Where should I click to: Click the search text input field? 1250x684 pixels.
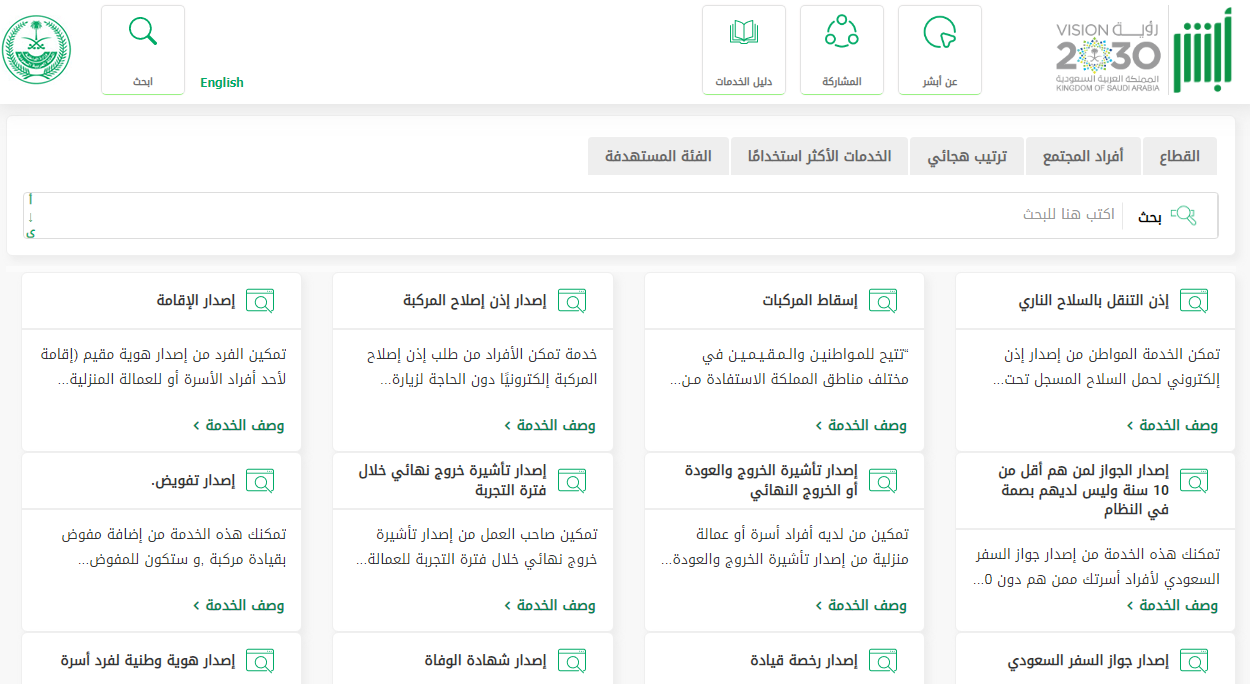(x=600, y=215)
